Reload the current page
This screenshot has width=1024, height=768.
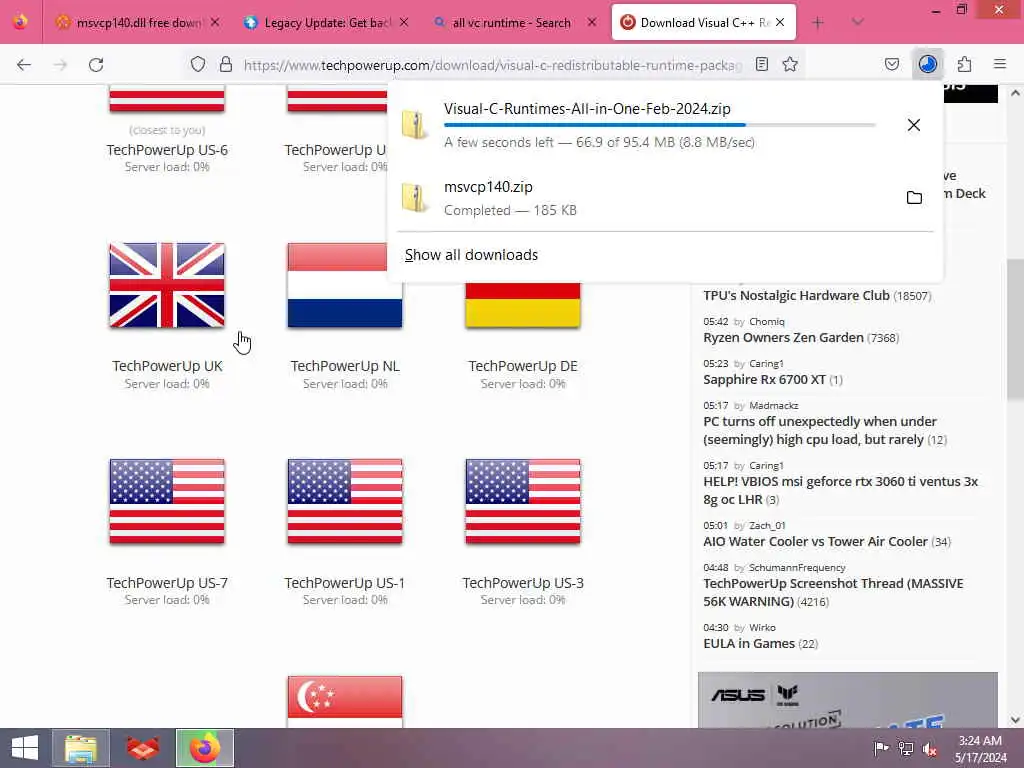click(96, 65)
